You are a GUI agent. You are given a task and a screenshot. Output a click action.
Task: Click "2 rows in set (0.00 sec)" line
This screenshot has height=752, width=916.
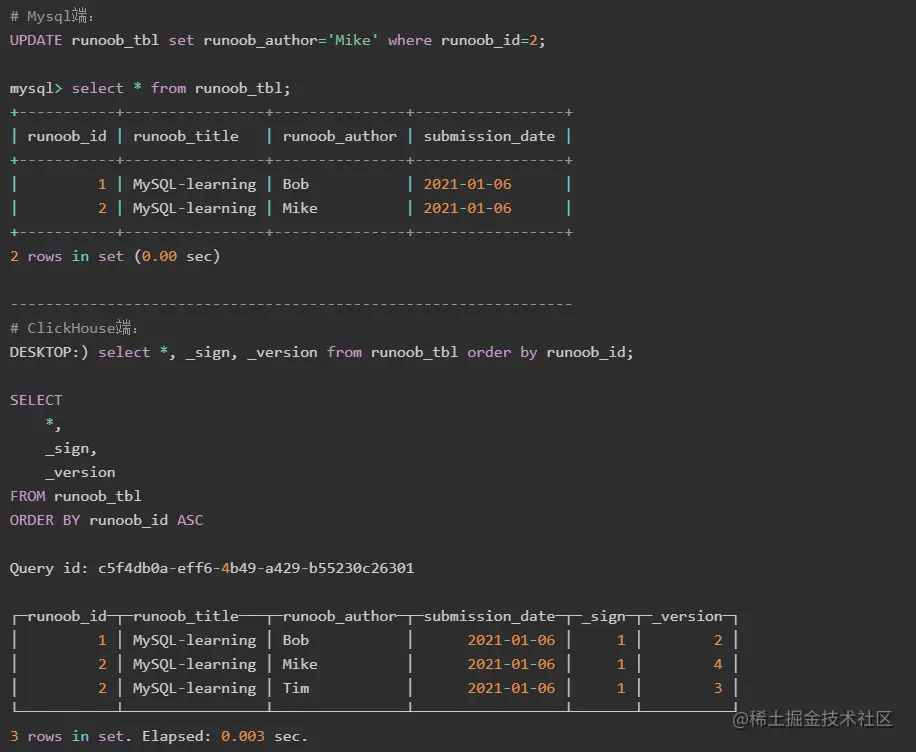point(114,256)
